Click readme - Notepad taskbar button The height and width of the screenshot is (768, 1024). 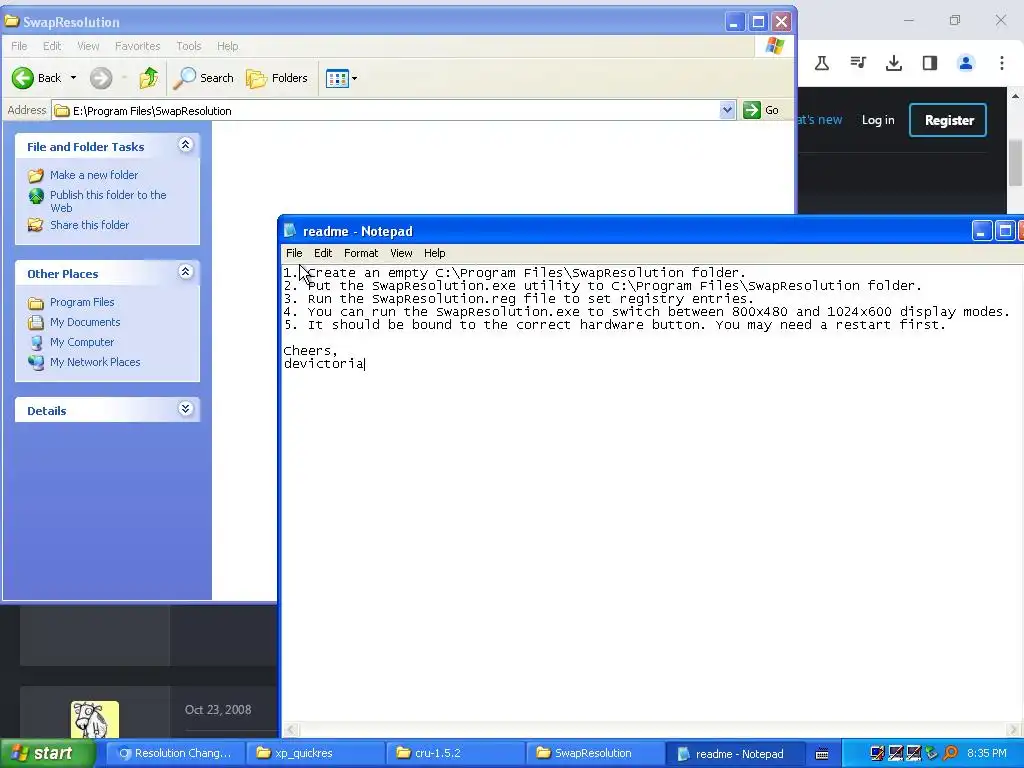point(733,754)
